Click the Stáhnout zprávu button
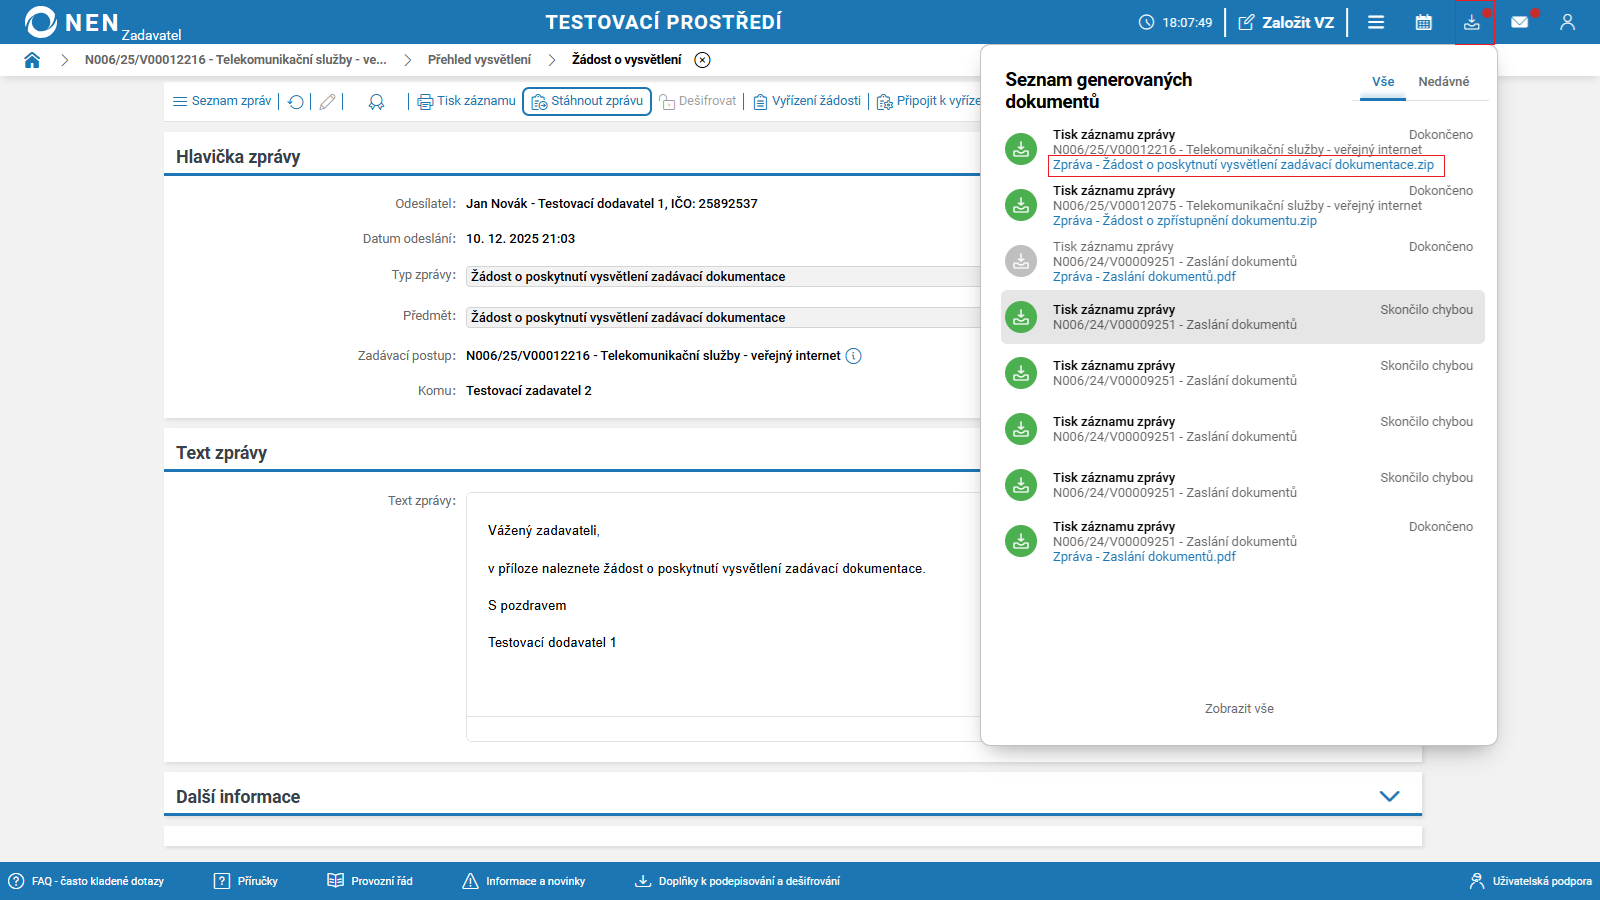 pos(587,101)
